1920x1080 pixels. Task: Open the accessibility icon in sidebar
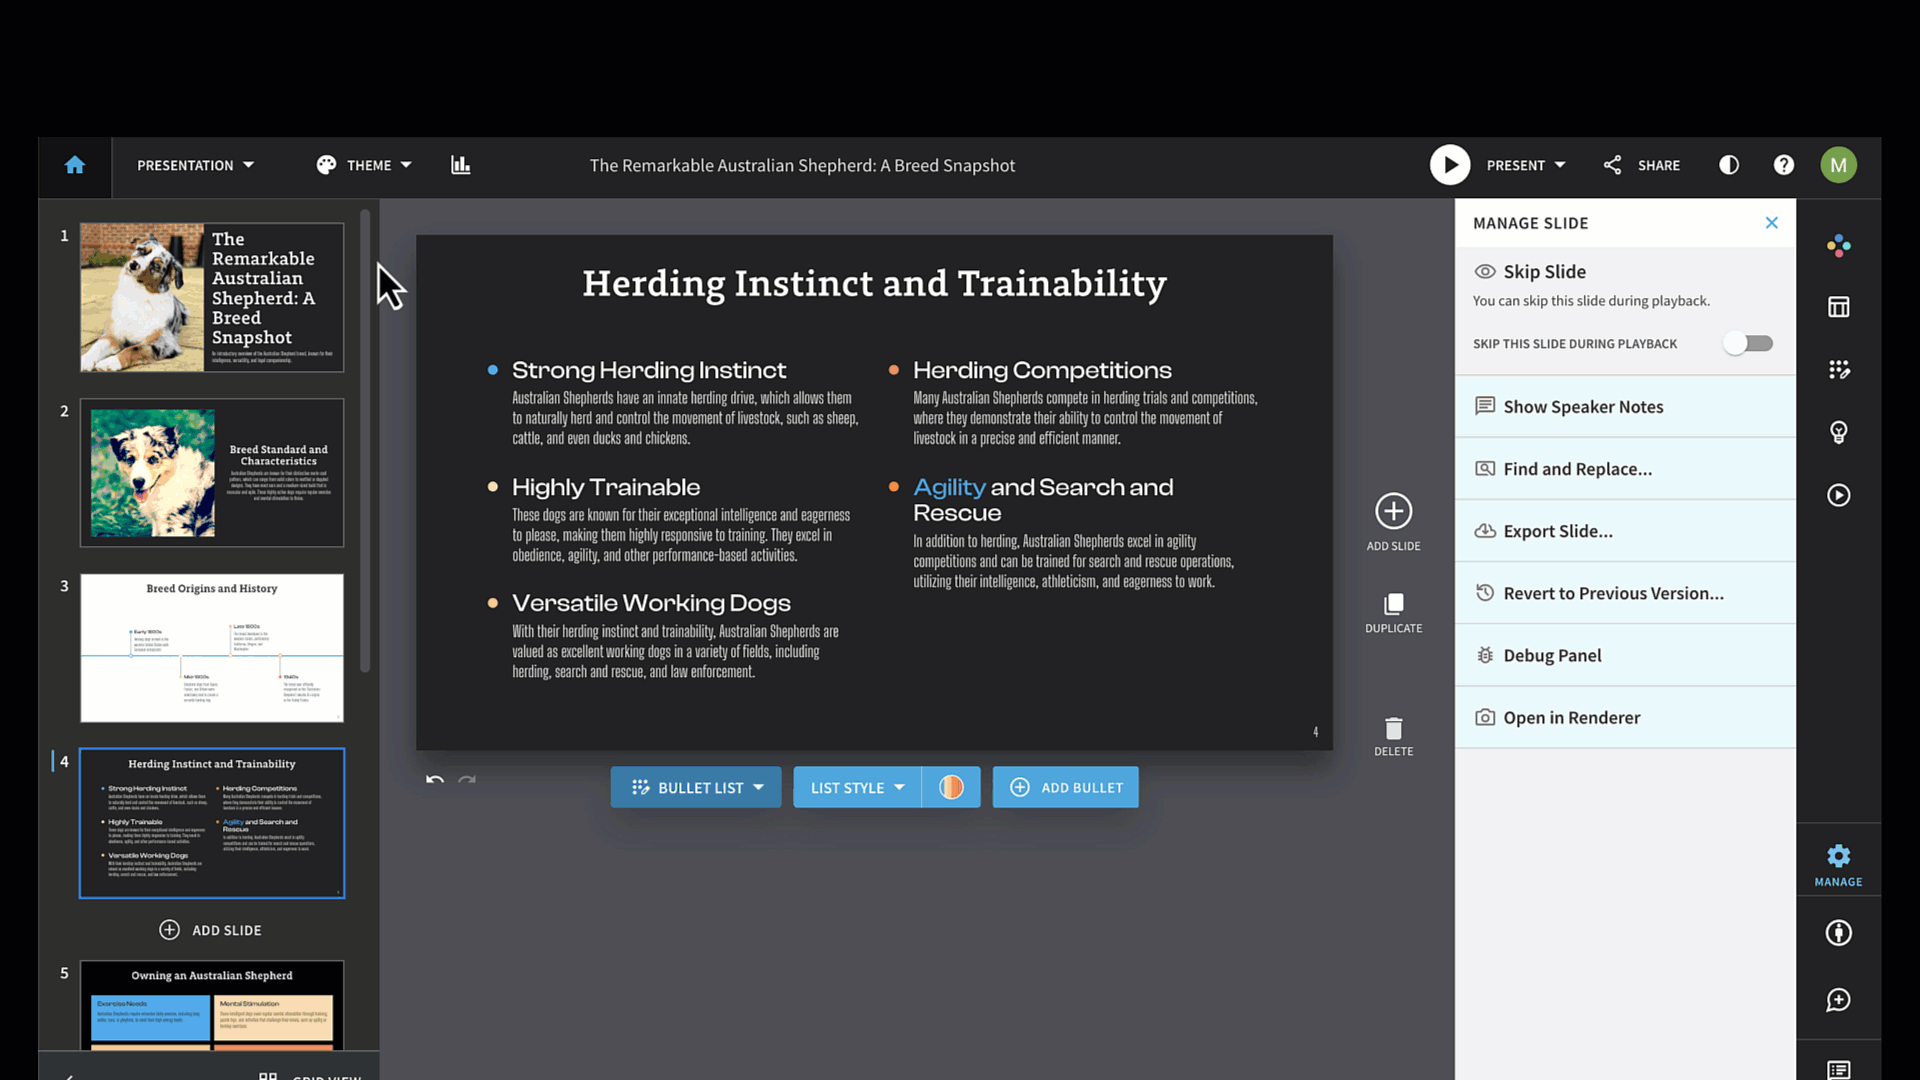1838,933
